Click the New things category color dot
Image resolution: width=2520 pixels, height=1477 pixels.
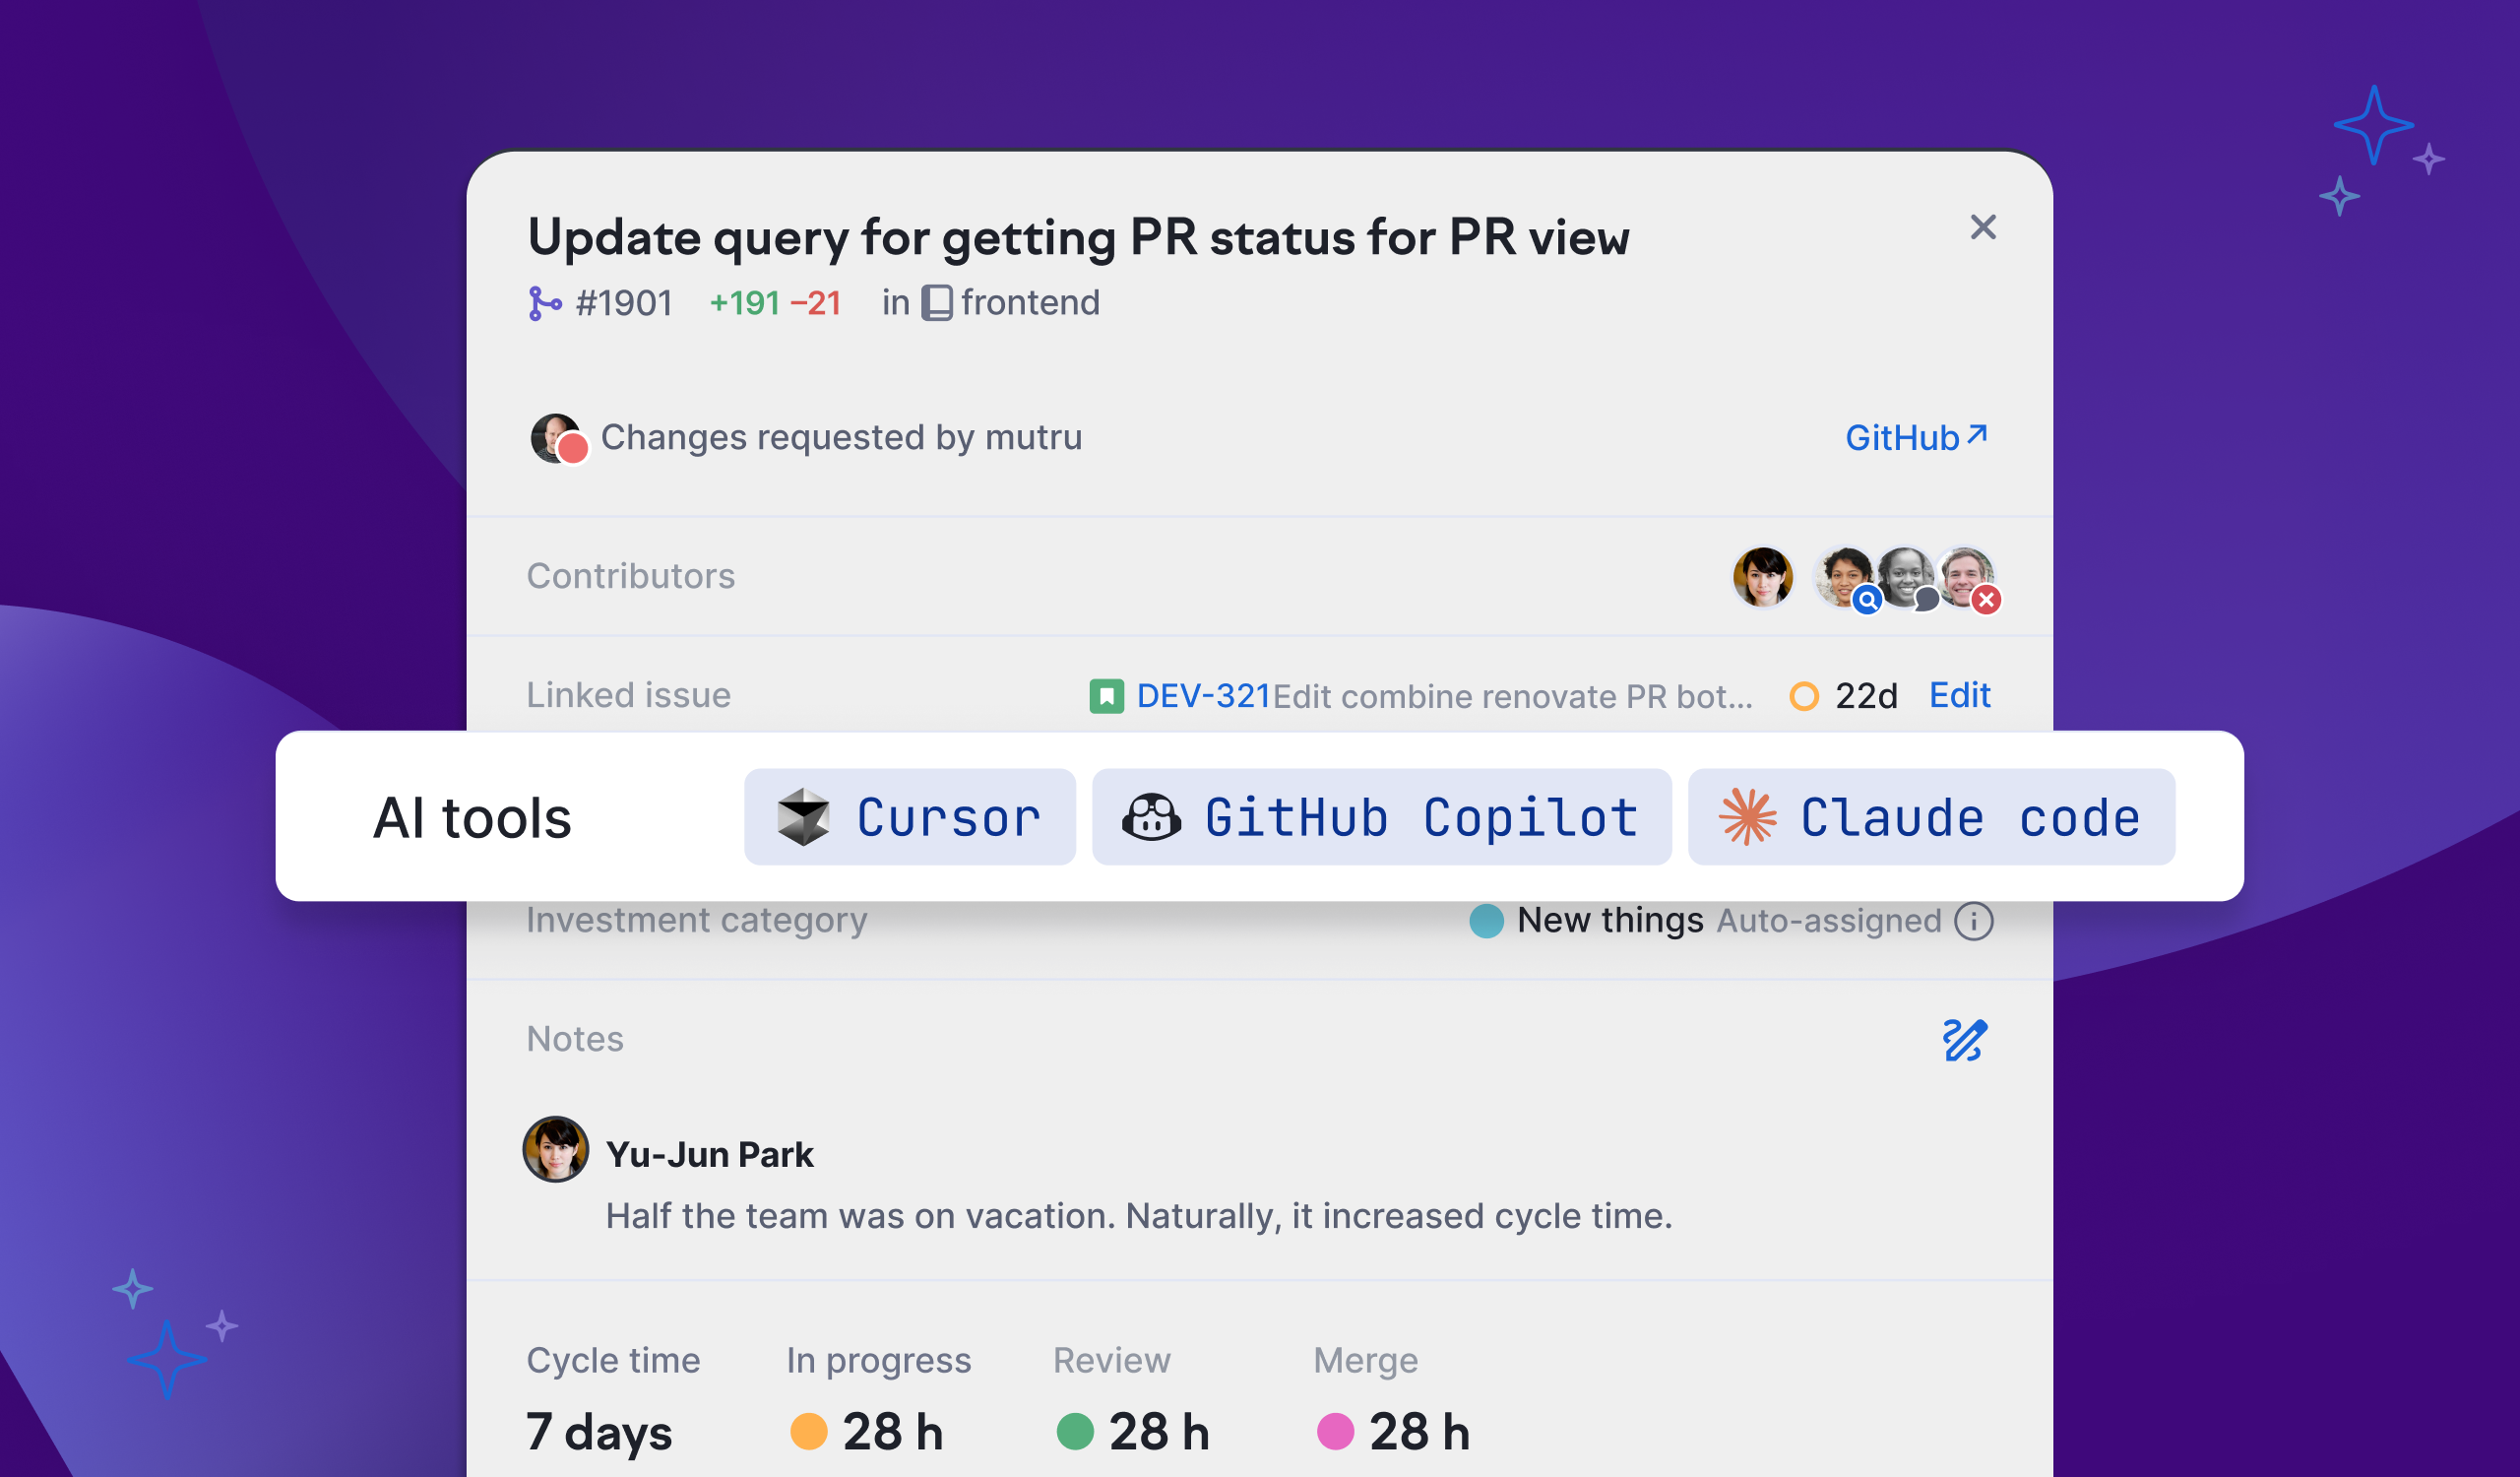pos(1486,920)
